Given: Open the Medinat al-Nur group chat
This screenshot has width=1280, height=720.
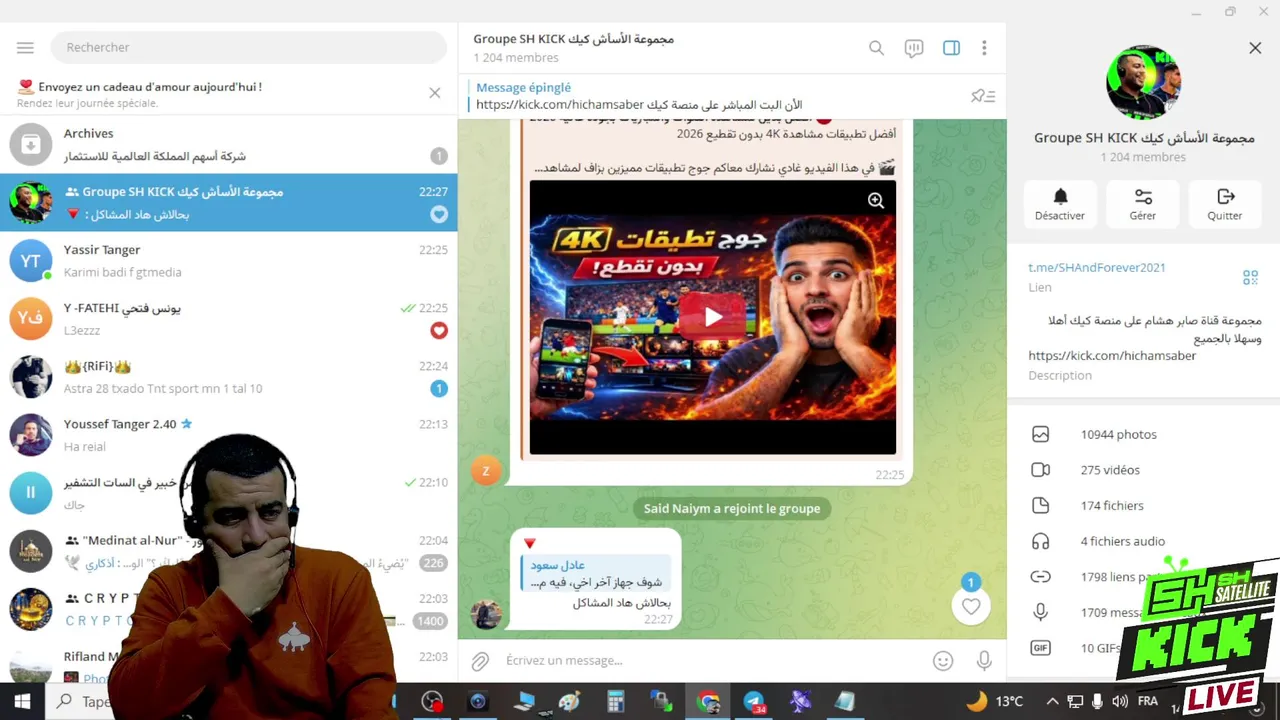Looking at the screenshot, I should coord(228,551).
